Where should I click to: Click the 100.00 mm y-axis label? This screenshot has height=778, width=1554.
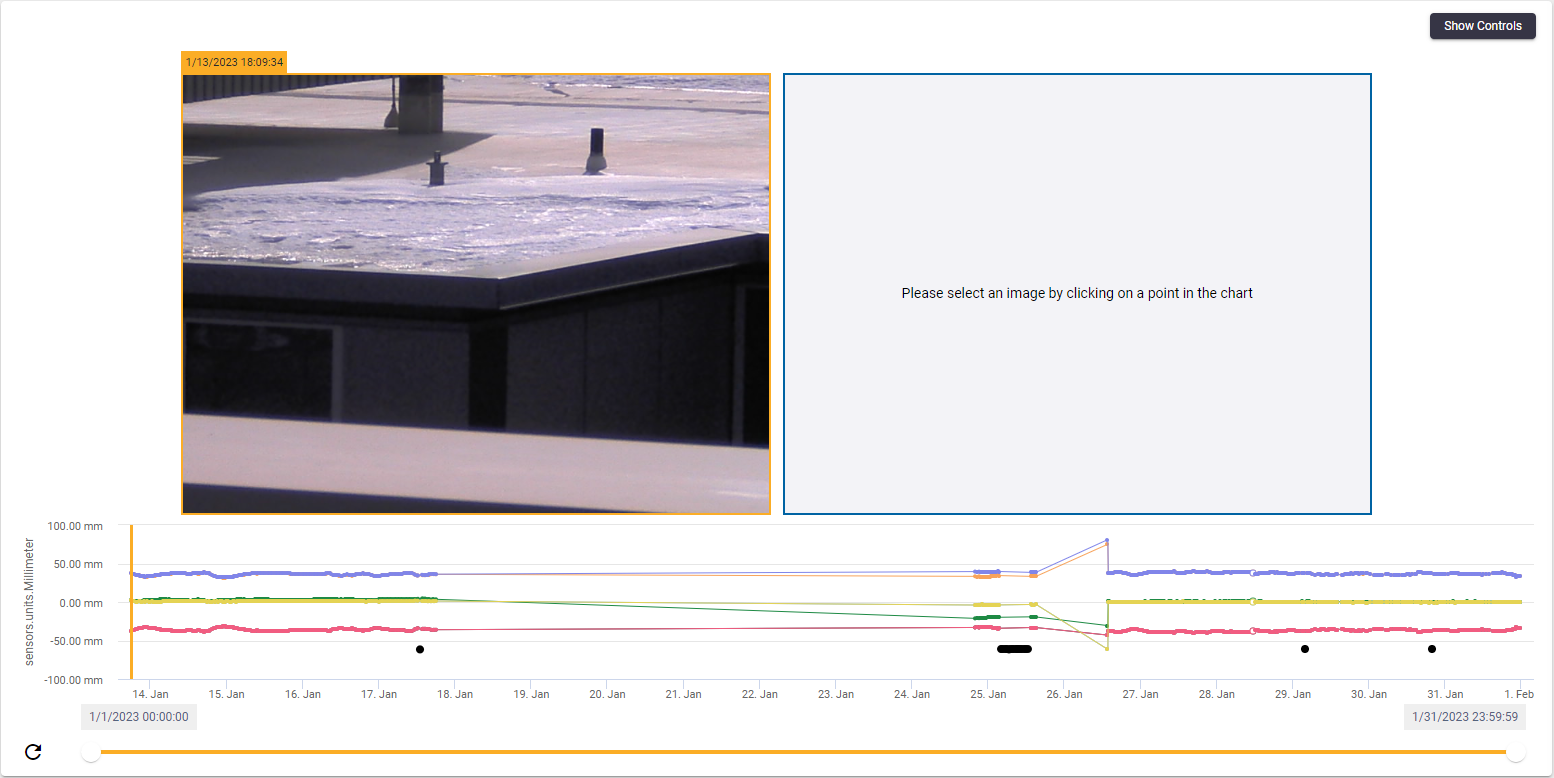click(x=76, y=526)
